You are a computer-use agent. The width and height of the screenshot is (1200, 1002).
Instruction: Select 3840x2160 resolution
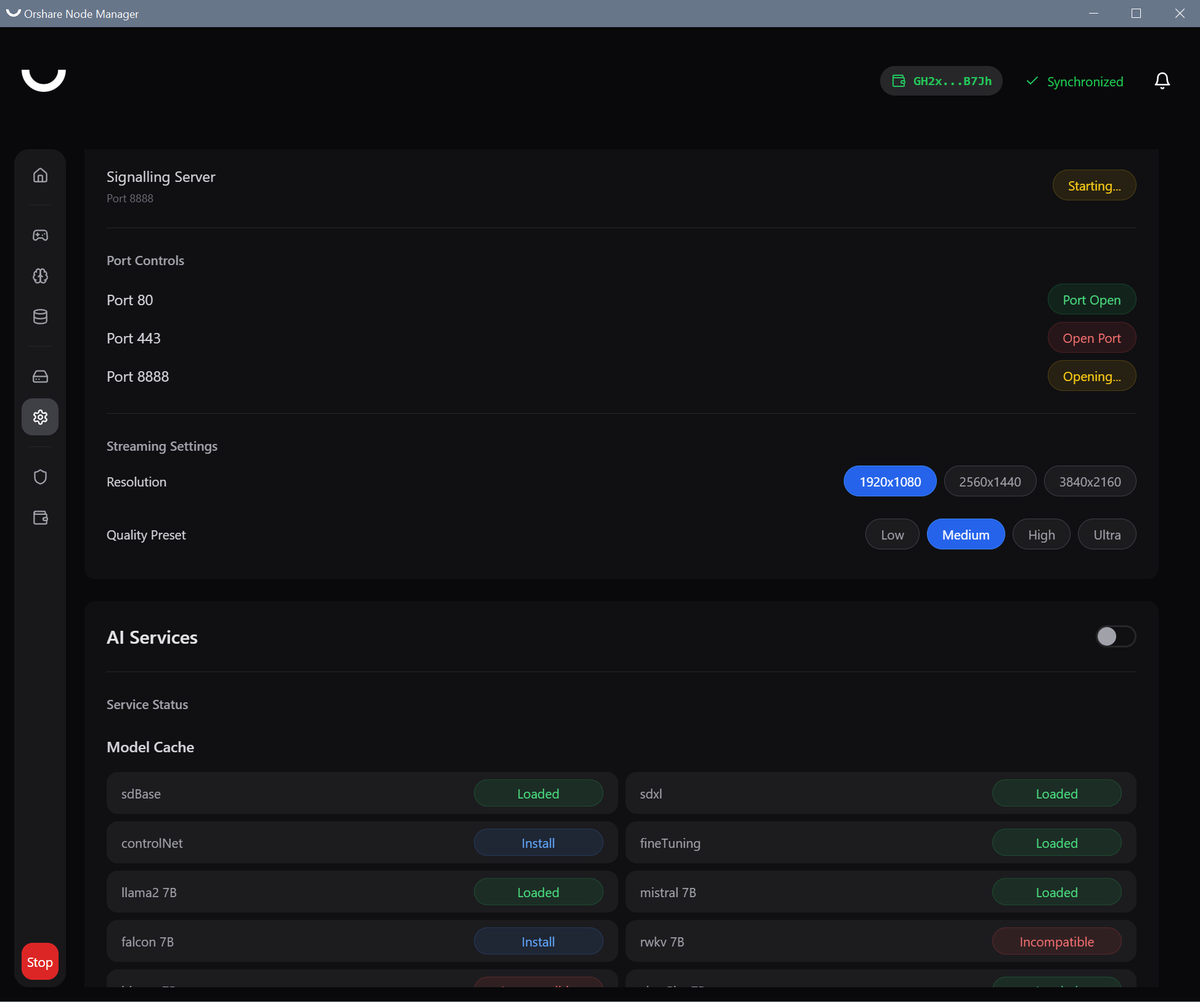coord(1090,482)
